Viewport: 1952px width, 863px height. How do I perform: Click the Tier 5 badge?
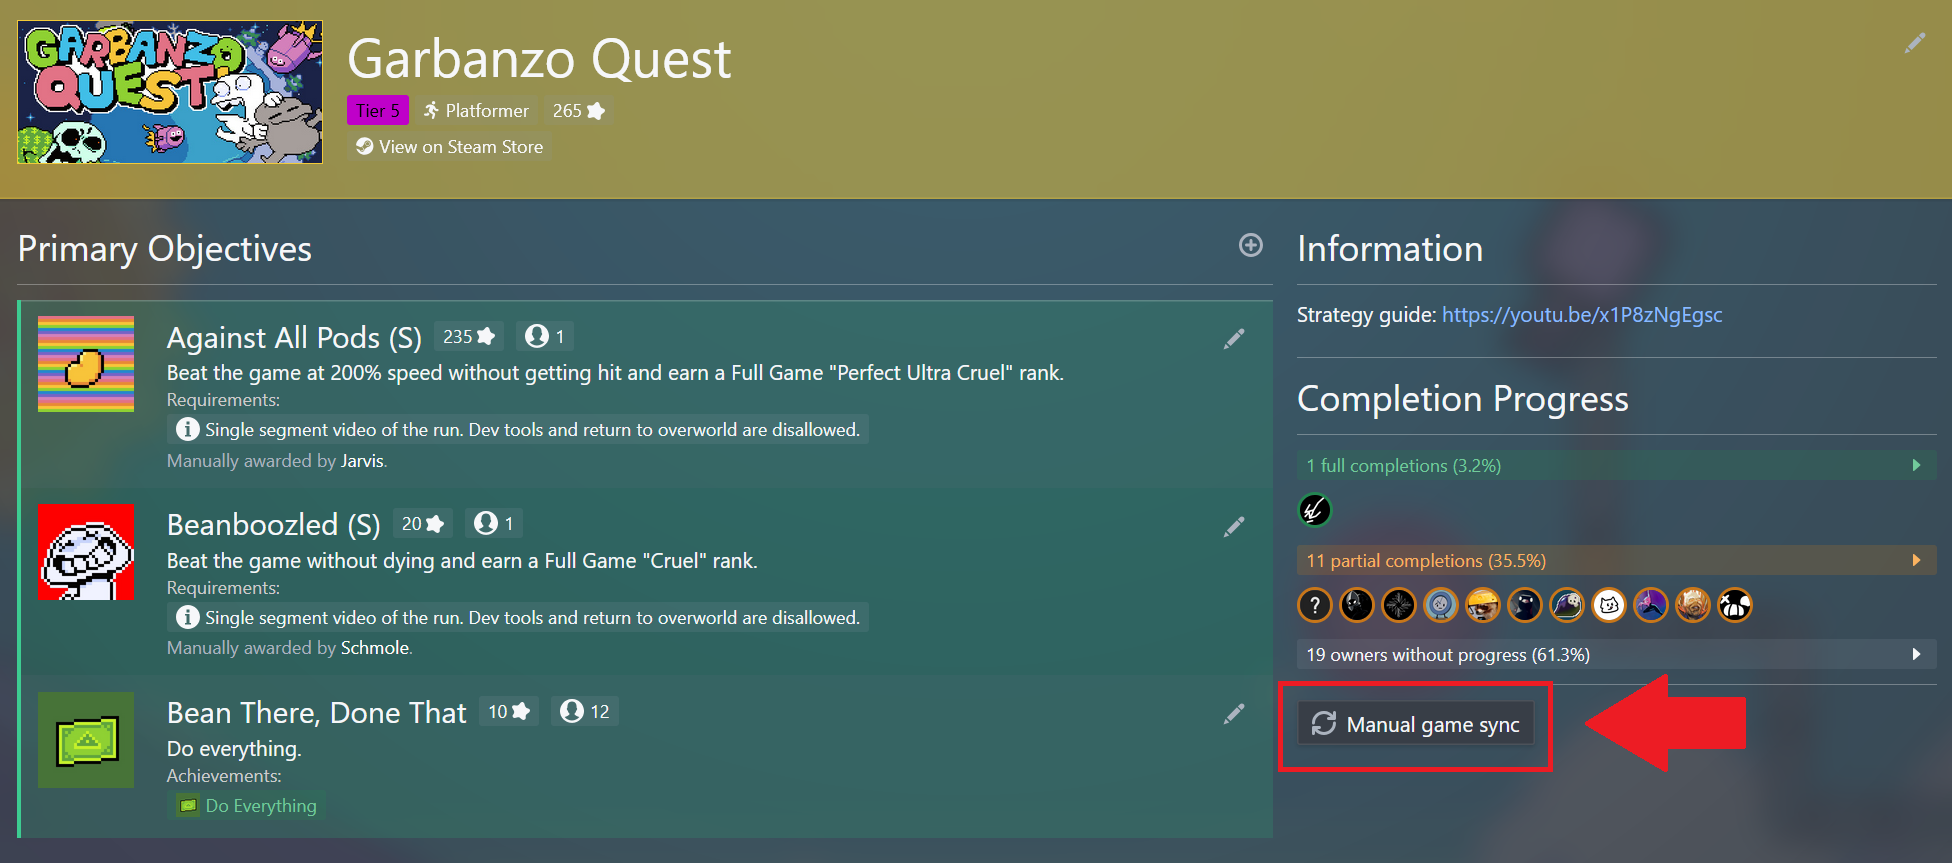pyautogui.click(x=377, y=111)
